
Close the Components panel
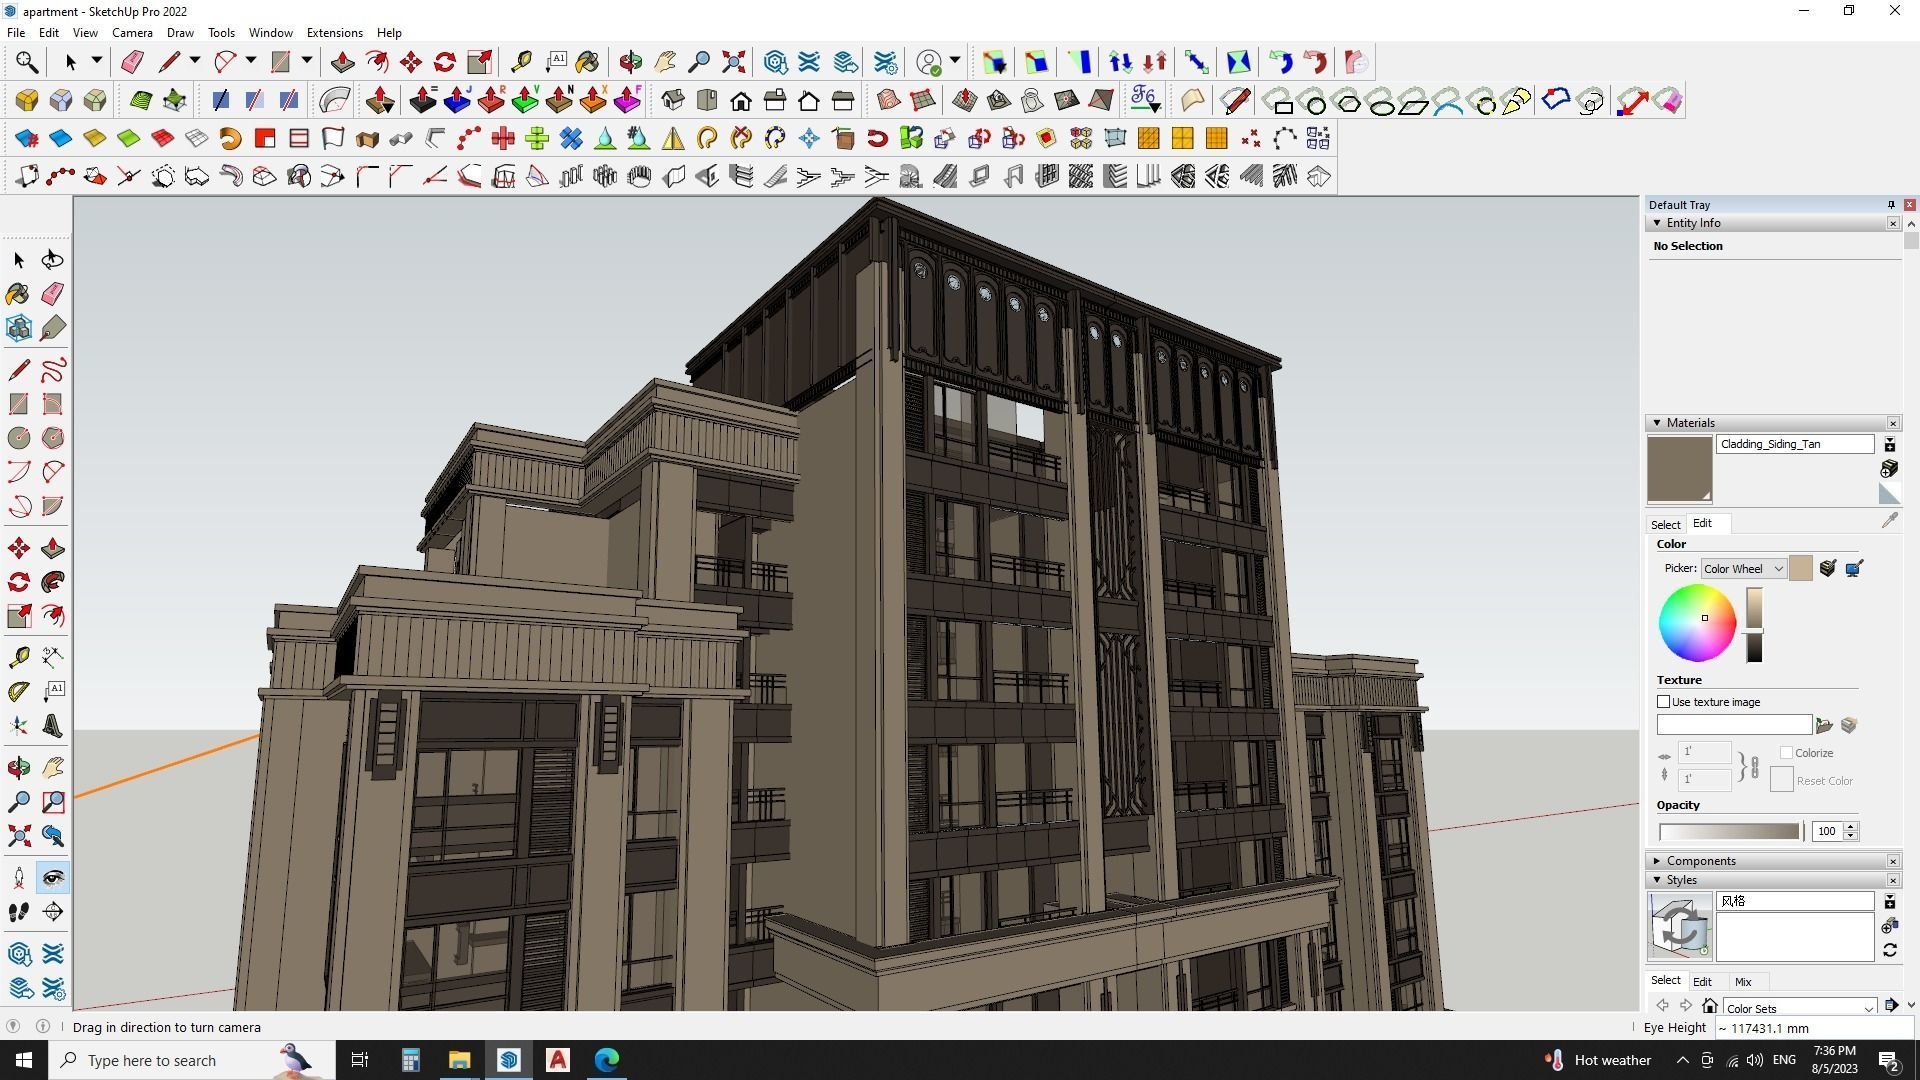click(x=1893, y=861)
